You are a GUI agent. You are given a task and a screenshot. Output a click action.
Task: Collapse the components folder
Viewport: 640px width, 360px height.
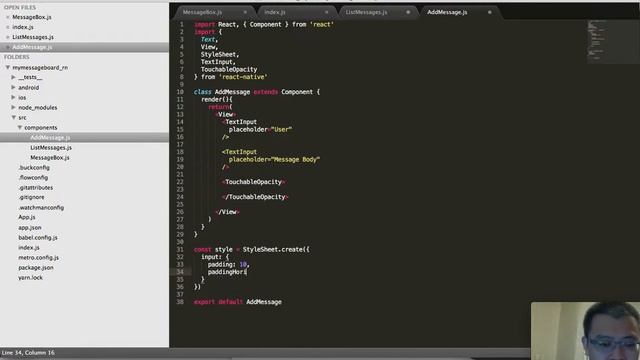(x=20, y=128)
